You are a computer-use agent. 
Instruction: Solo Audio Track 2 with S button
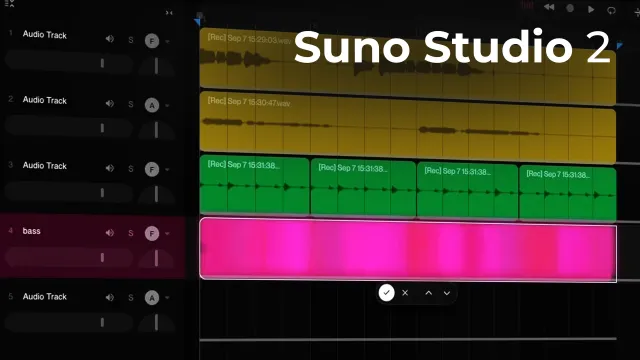pyautogui.click(x=131, y=104)
